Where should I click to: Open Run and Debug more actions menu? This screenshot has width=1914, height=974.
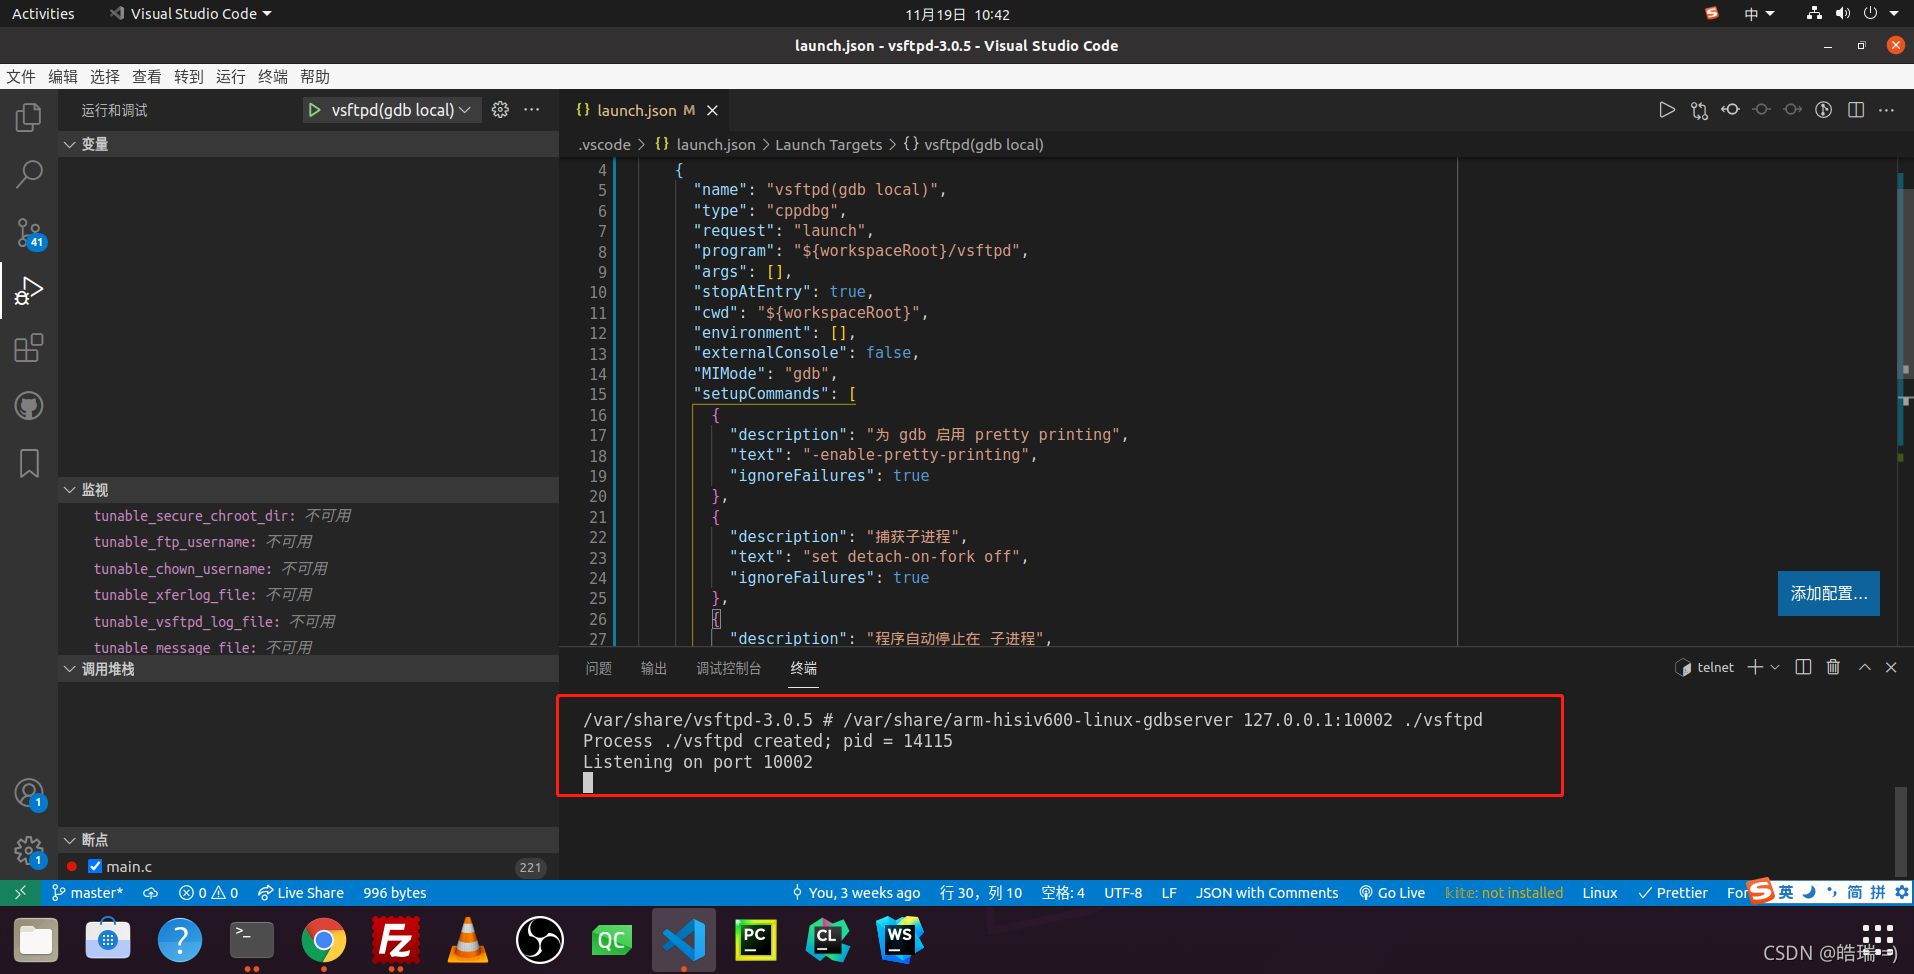click(x=532, y=110)
